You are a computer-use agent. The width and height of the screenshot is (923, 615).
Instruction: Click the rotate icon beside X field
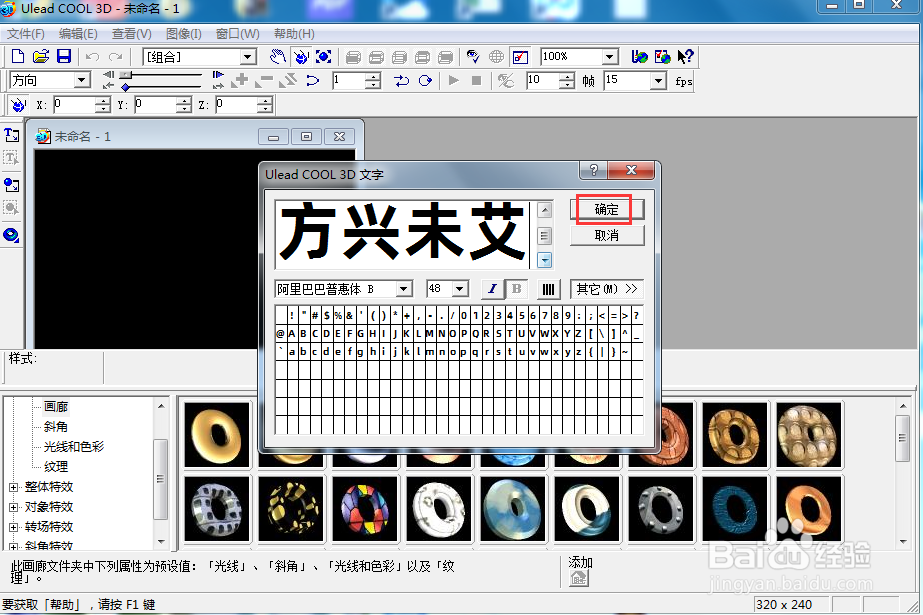tap(18, 105)
